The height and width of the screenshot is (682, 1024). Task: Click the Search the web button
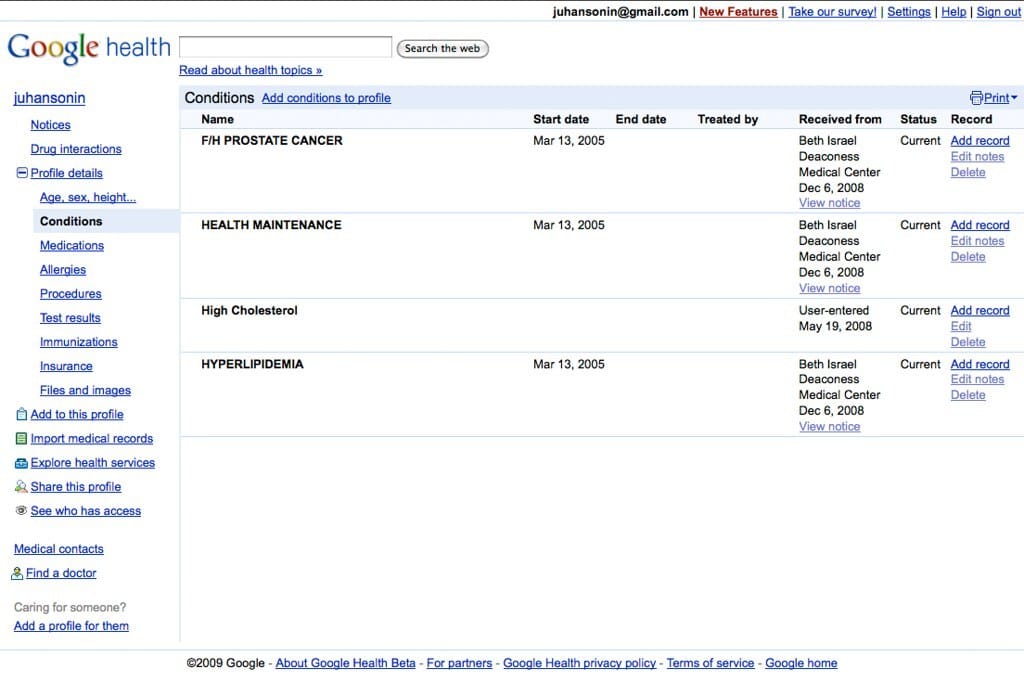coord(442,48)
